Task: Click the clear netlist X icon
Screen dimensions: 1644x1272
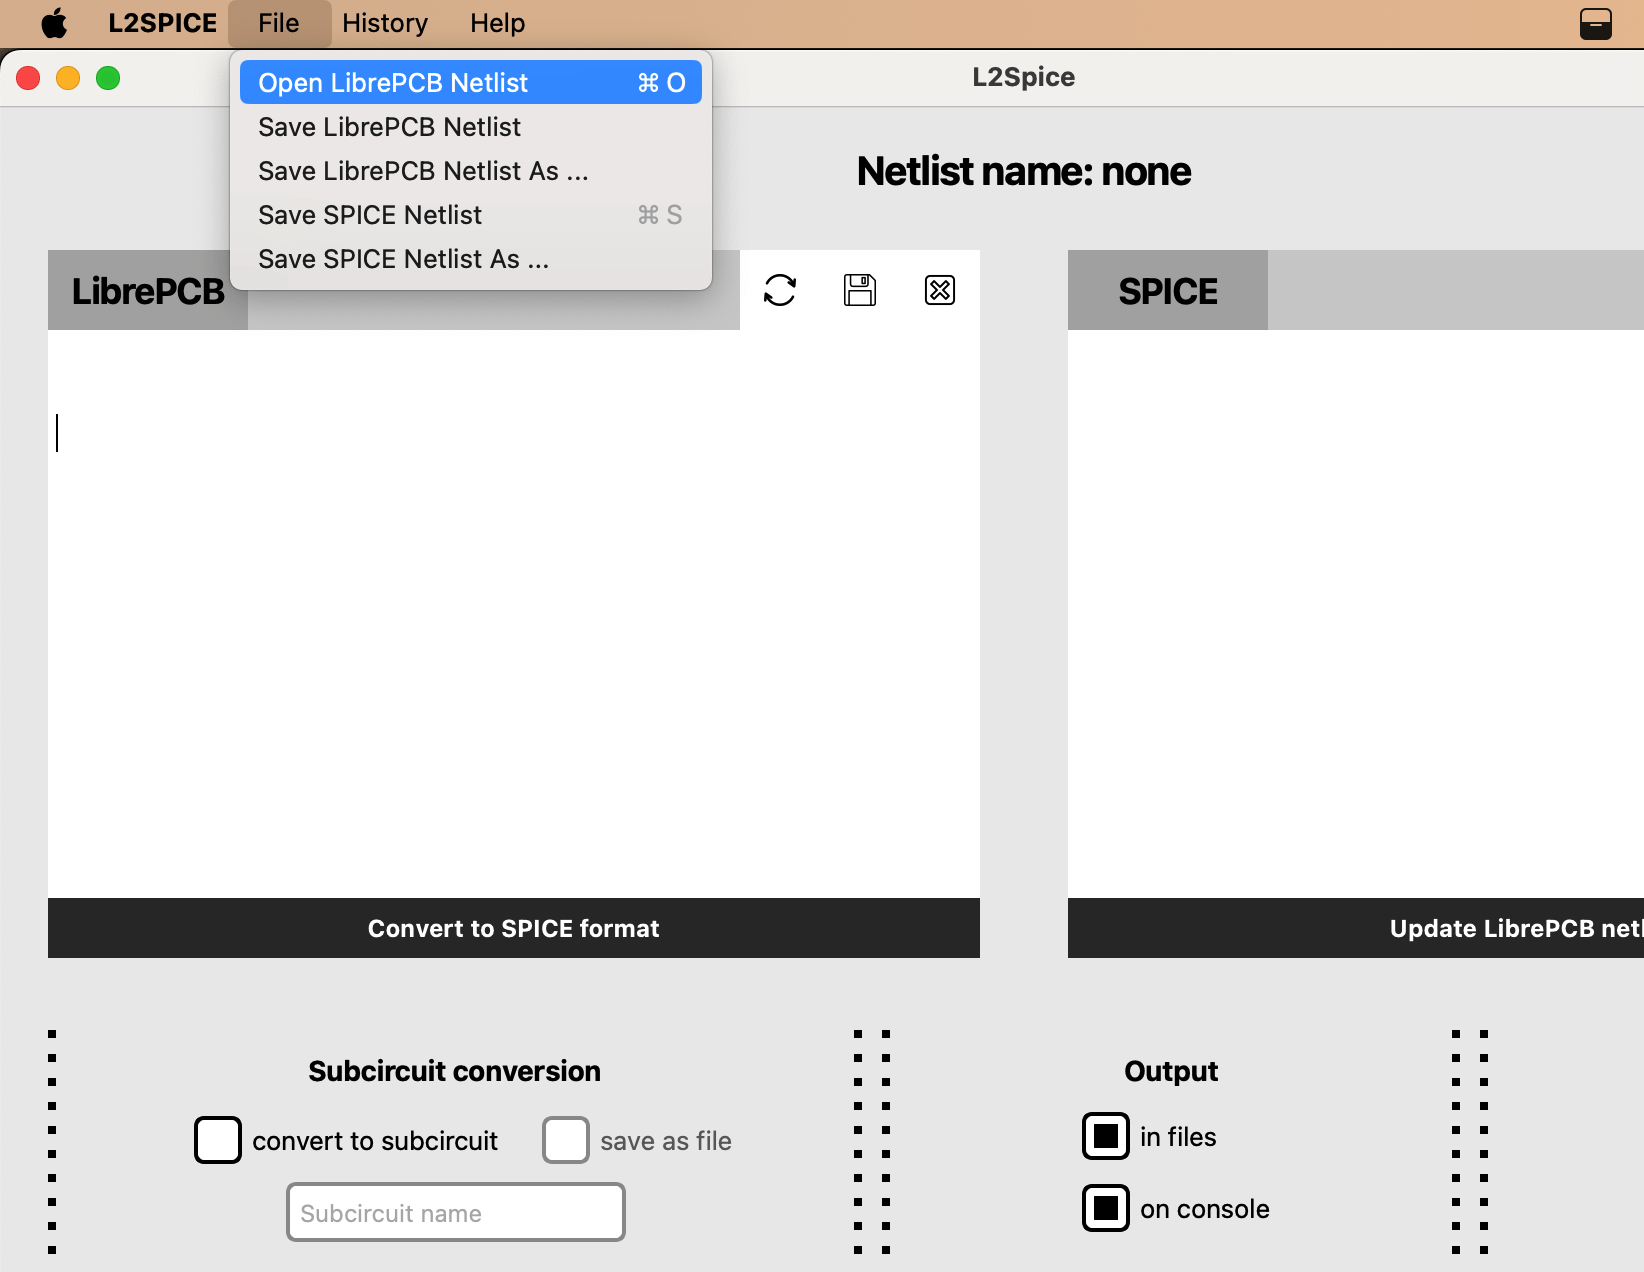Action: (940, 290)
